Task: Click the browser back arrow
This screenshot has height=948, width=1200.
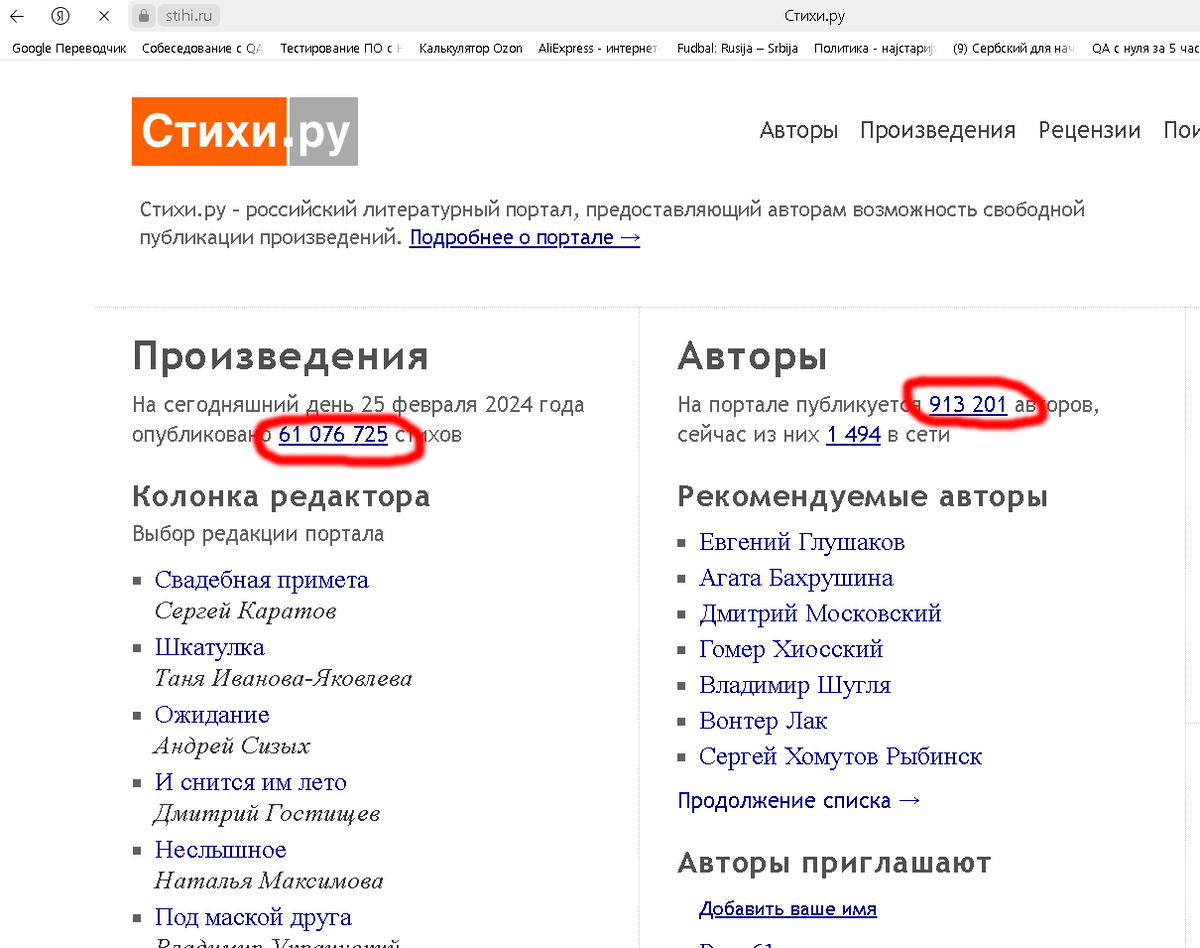Action: 16,16
